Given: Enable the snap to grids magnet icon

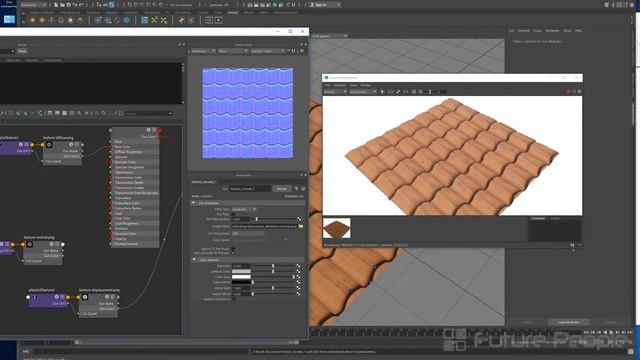Looking at the screenshot, I should point(130,4).
